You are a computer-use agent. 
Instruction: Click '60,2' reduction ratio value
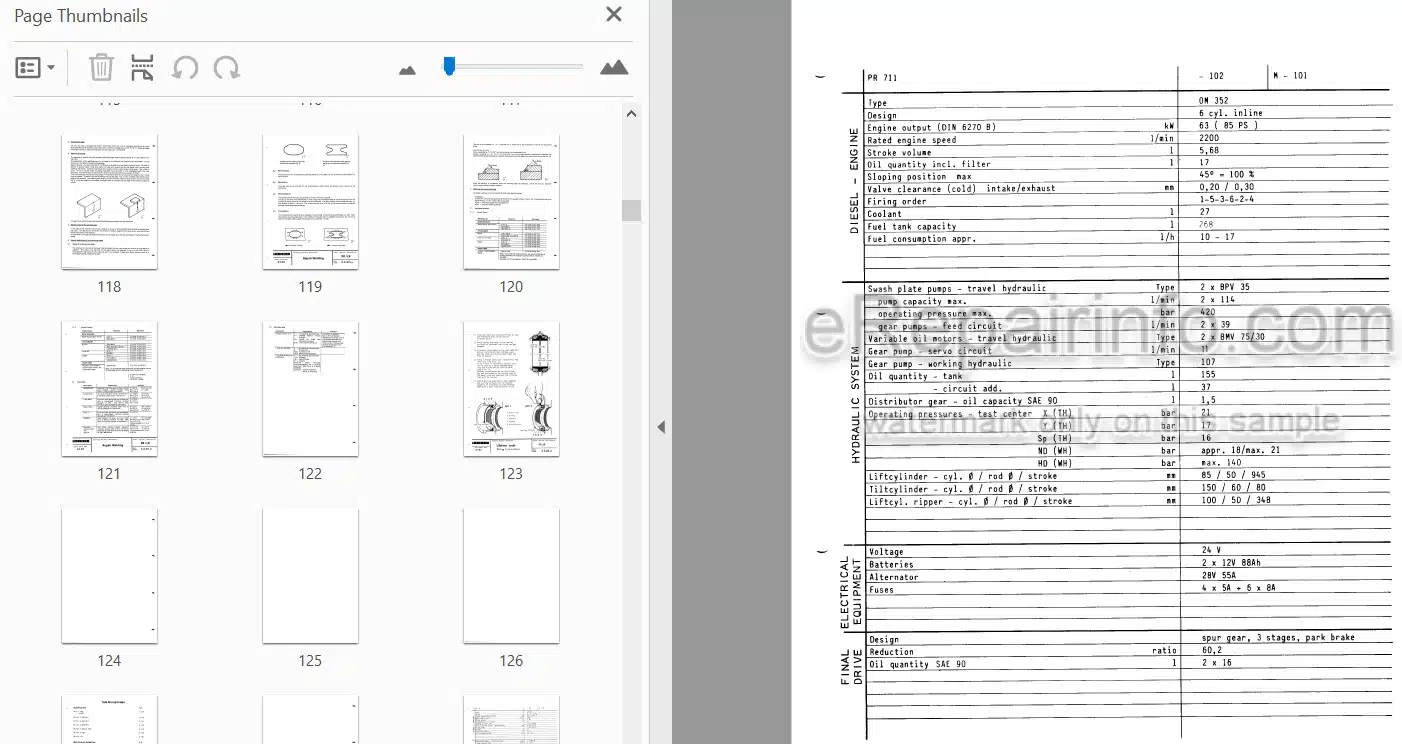point(1212,651)
